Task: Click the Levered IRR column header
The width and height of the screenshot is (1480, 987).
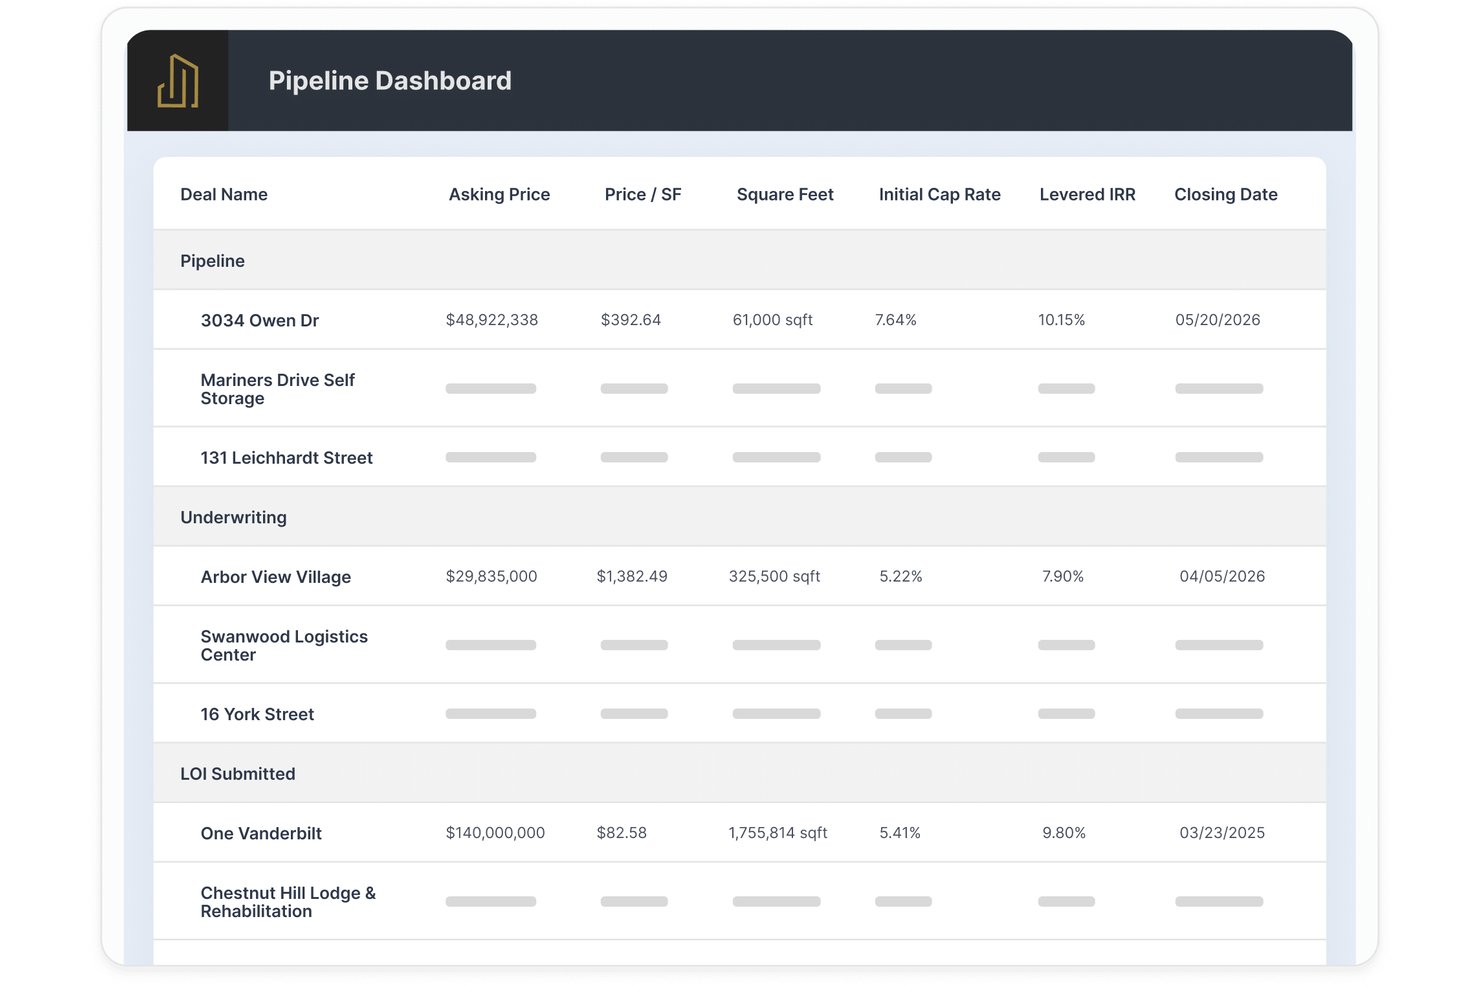Action: (1087, 195)
